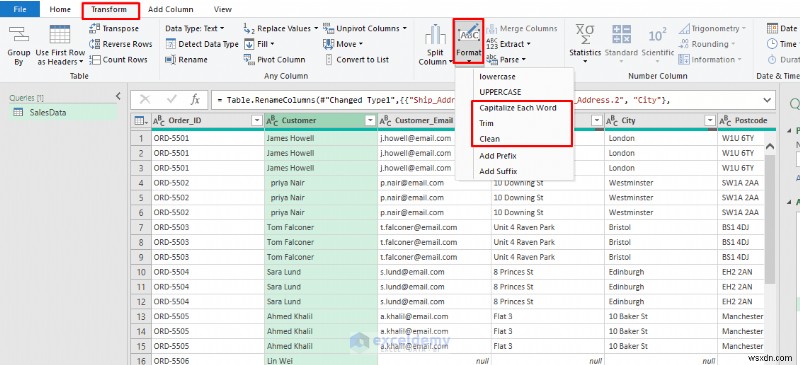Open Trigonometry functions

coord(711,29)
